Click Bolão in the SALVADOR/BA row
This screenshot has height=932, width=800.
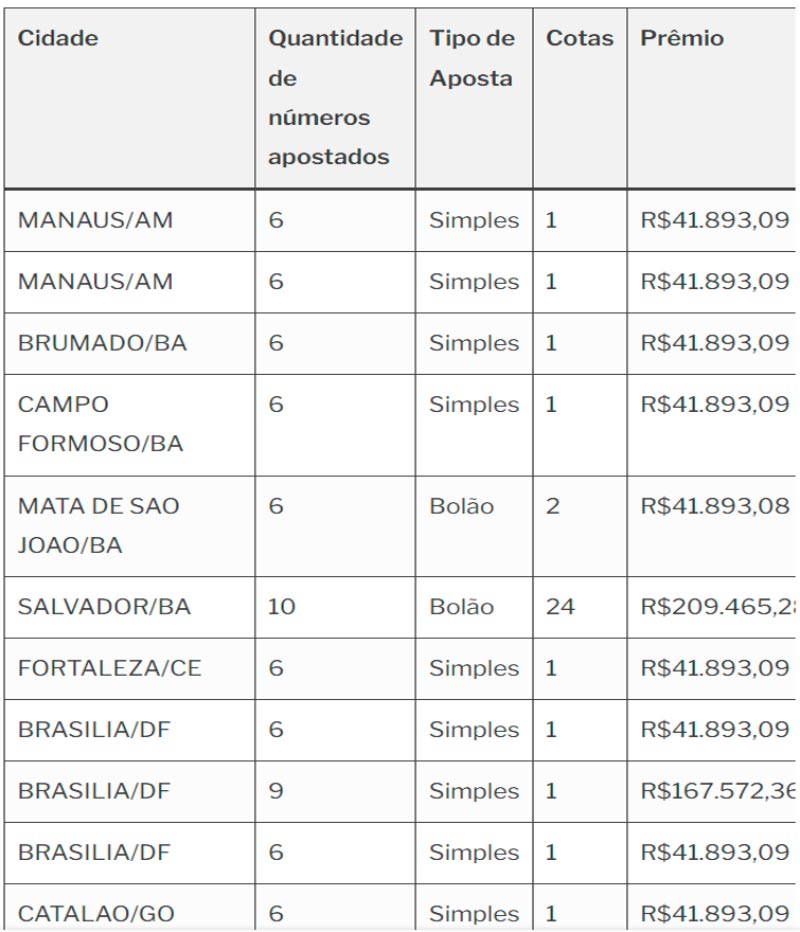pyautogui.click(x=462, y=607)
